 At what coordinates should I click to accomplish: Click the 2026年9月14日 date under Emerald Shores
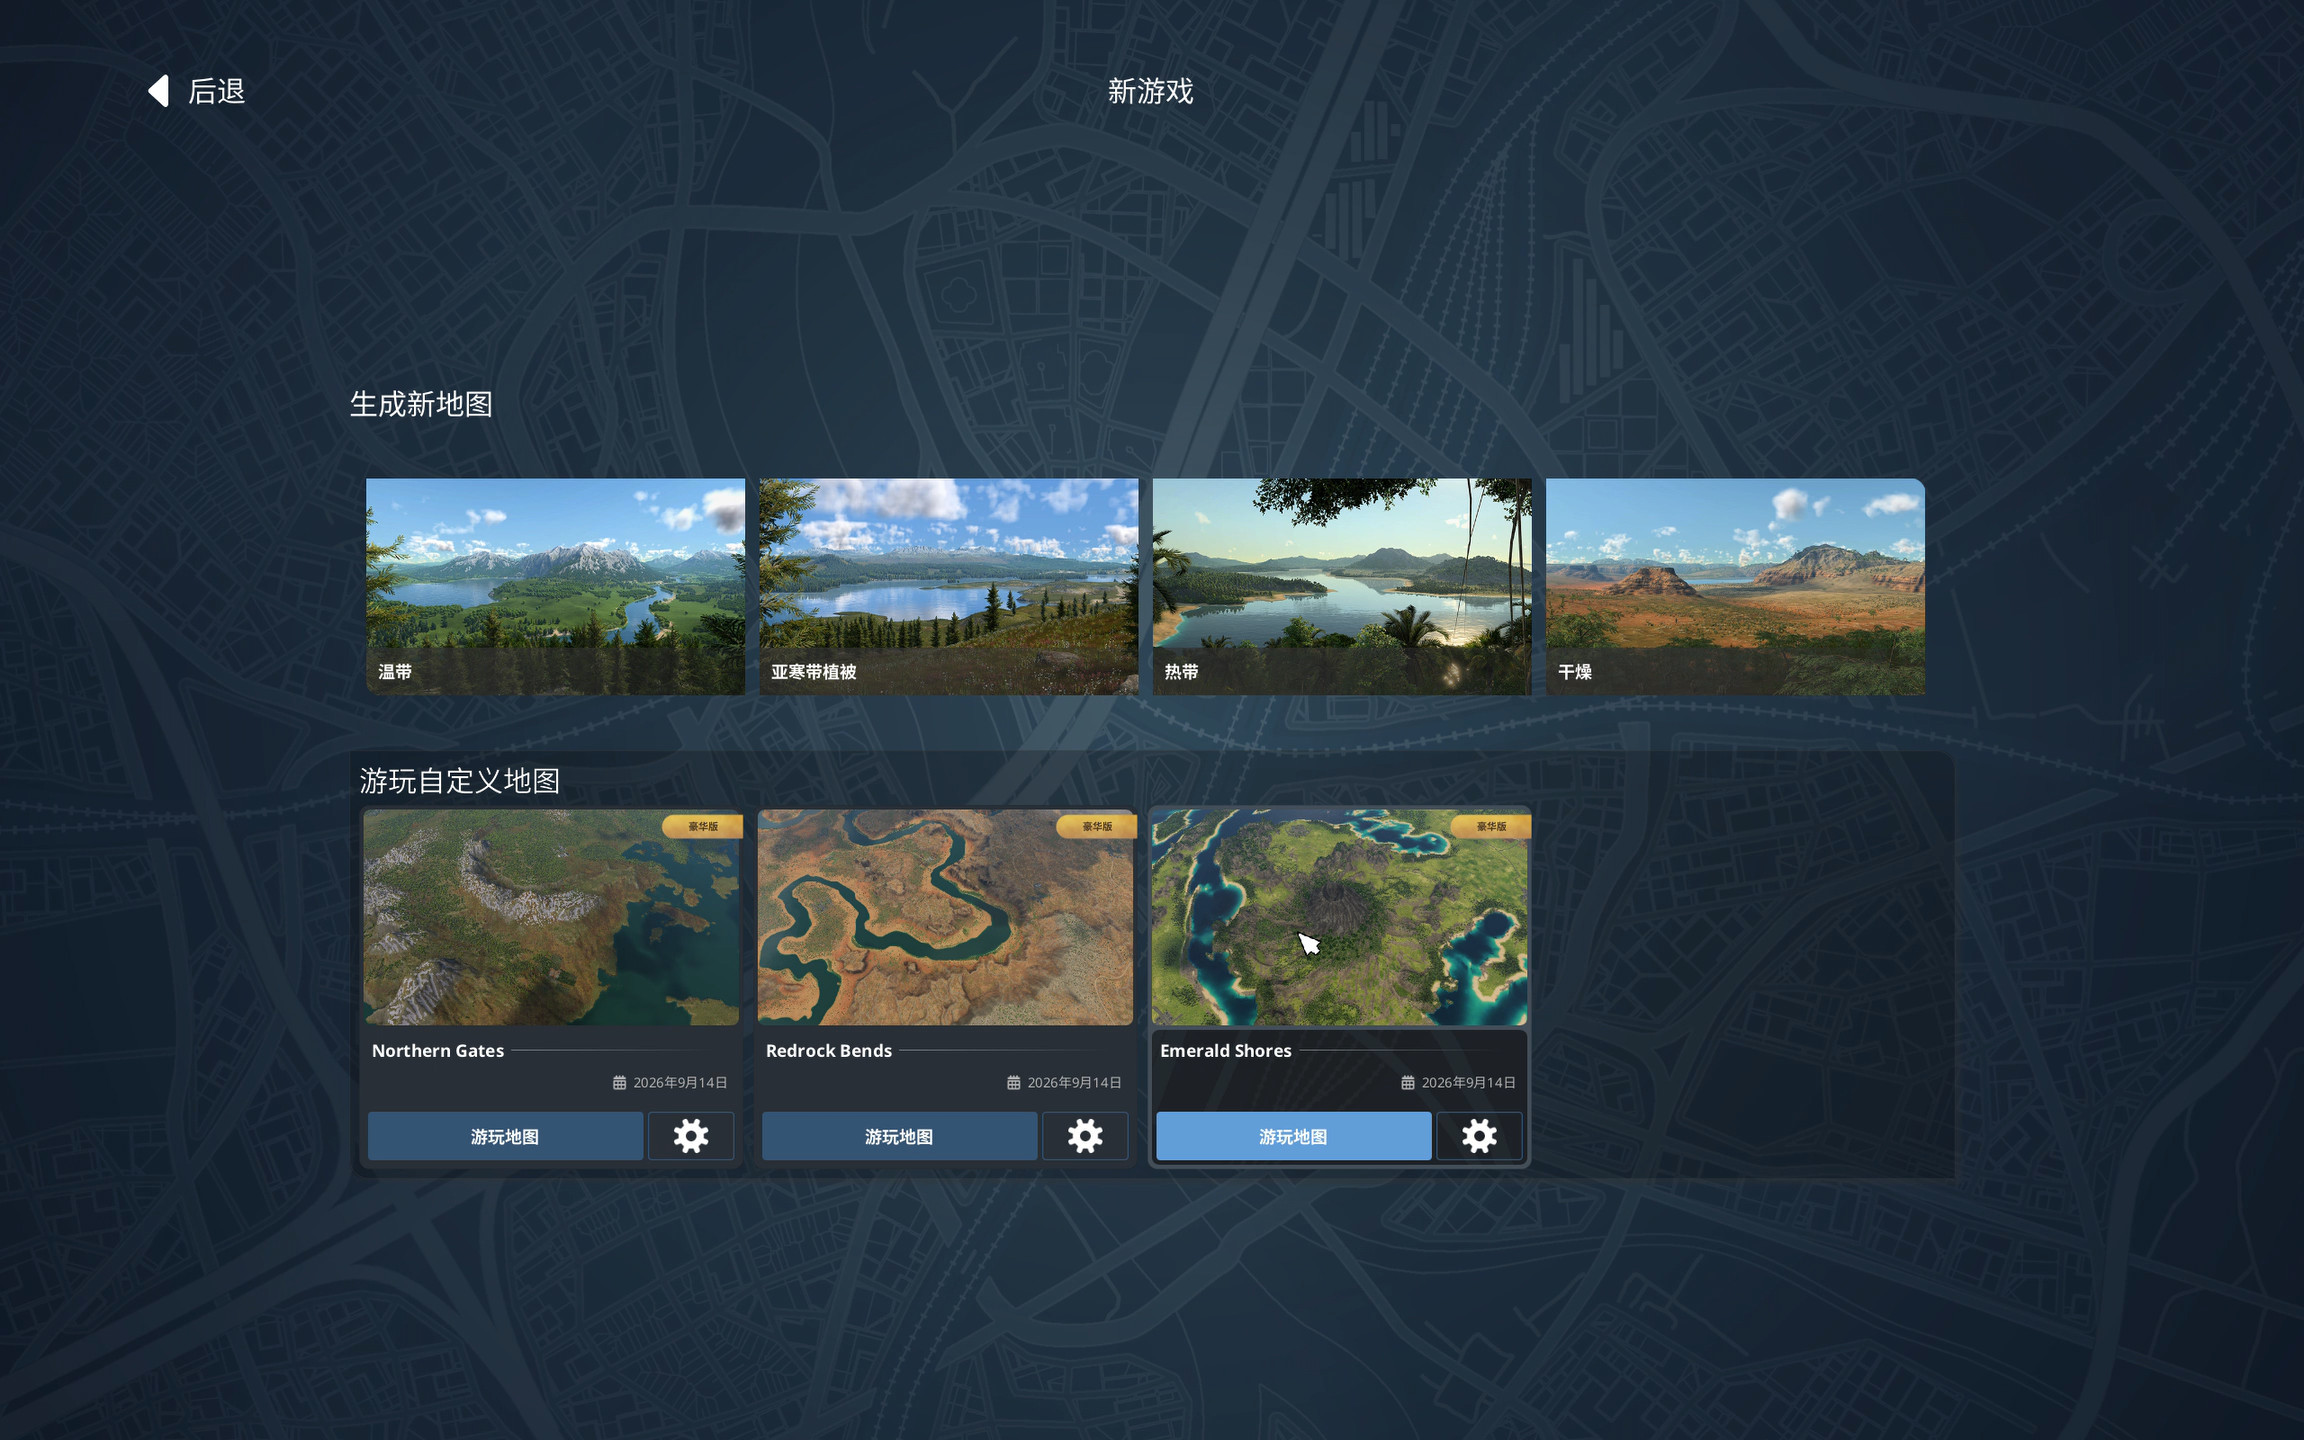pos(1468,1082)
